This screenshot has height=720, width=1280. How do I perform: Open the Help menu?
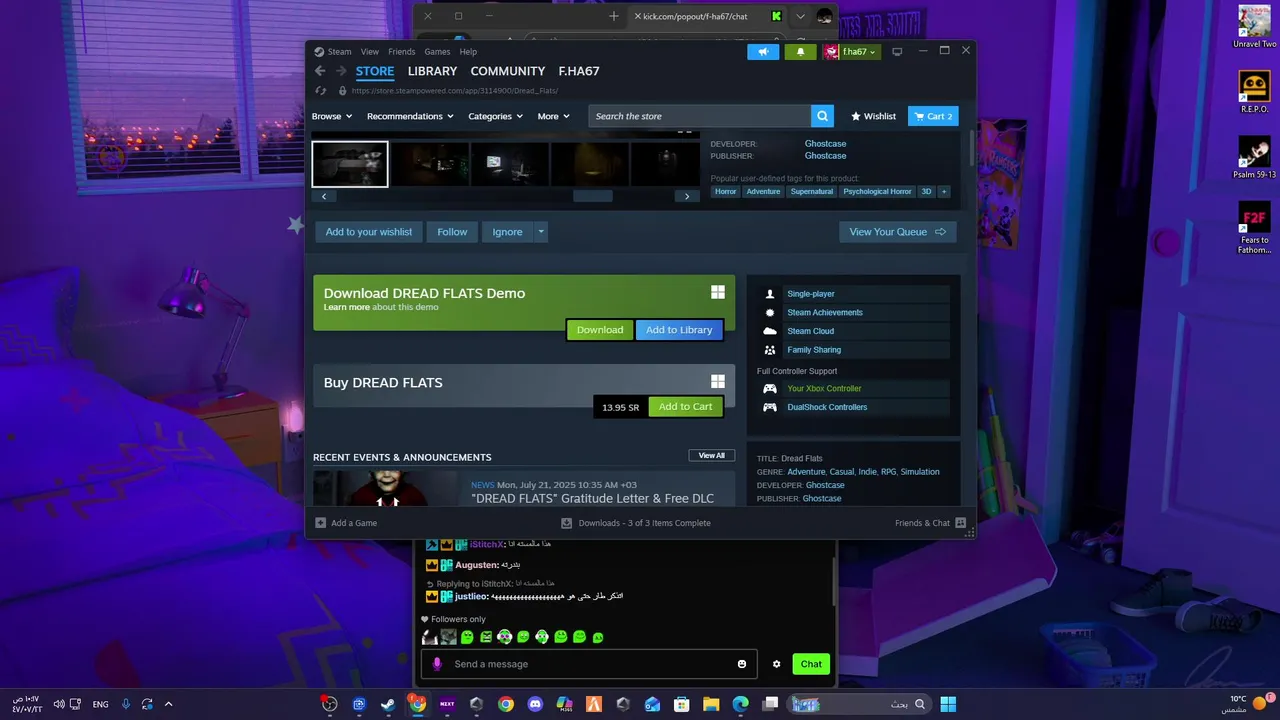point(468,52)
